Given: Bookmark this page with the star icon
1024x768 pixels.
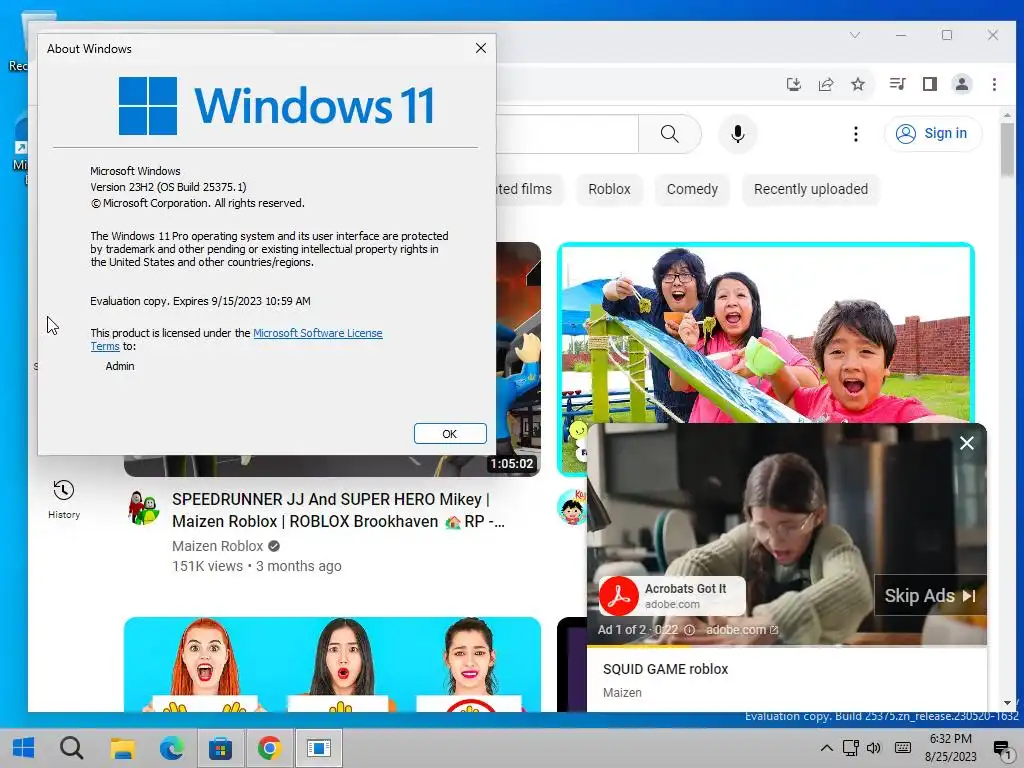Looking at the screenshot, I should click(x=857, y=84).
